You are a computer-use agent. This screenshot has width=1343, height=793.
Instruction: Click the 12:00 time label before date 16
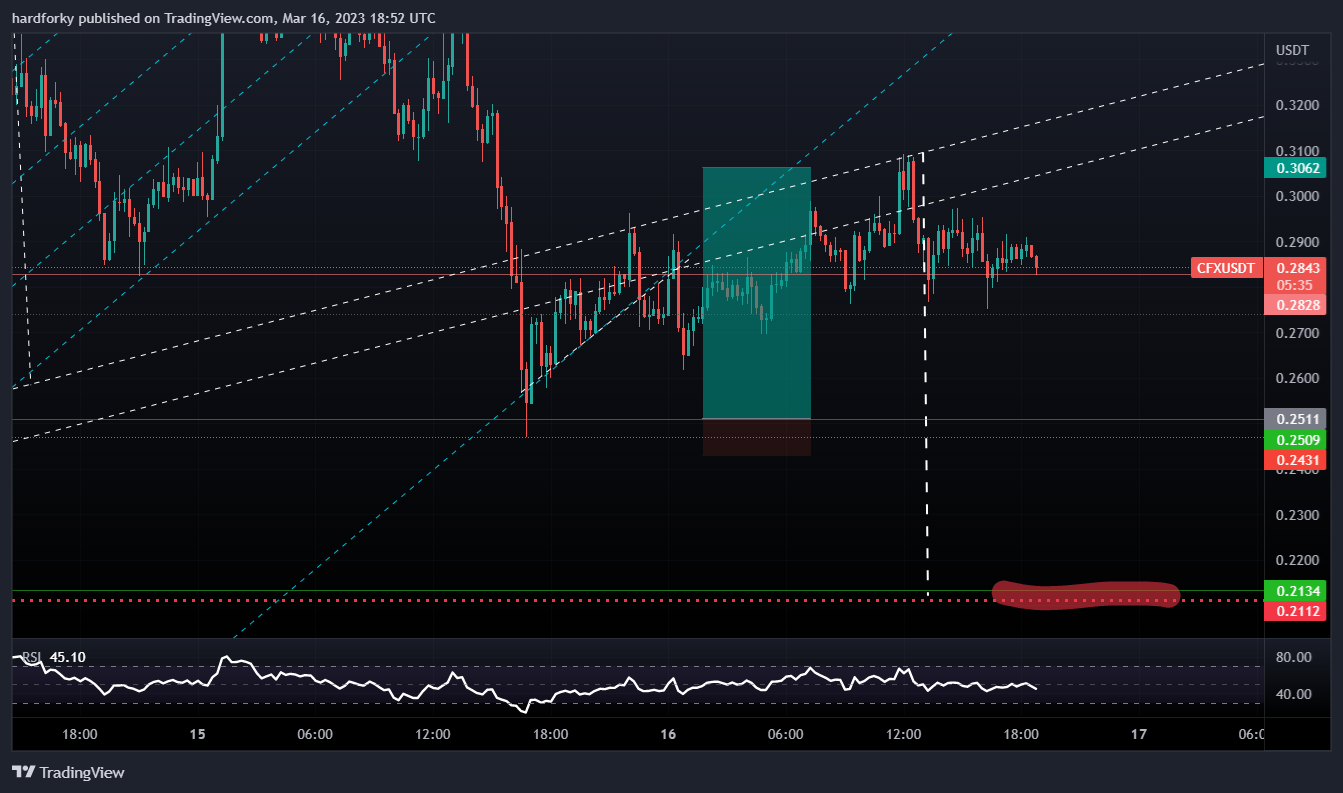pyautogui.click(x=432, y=734)
